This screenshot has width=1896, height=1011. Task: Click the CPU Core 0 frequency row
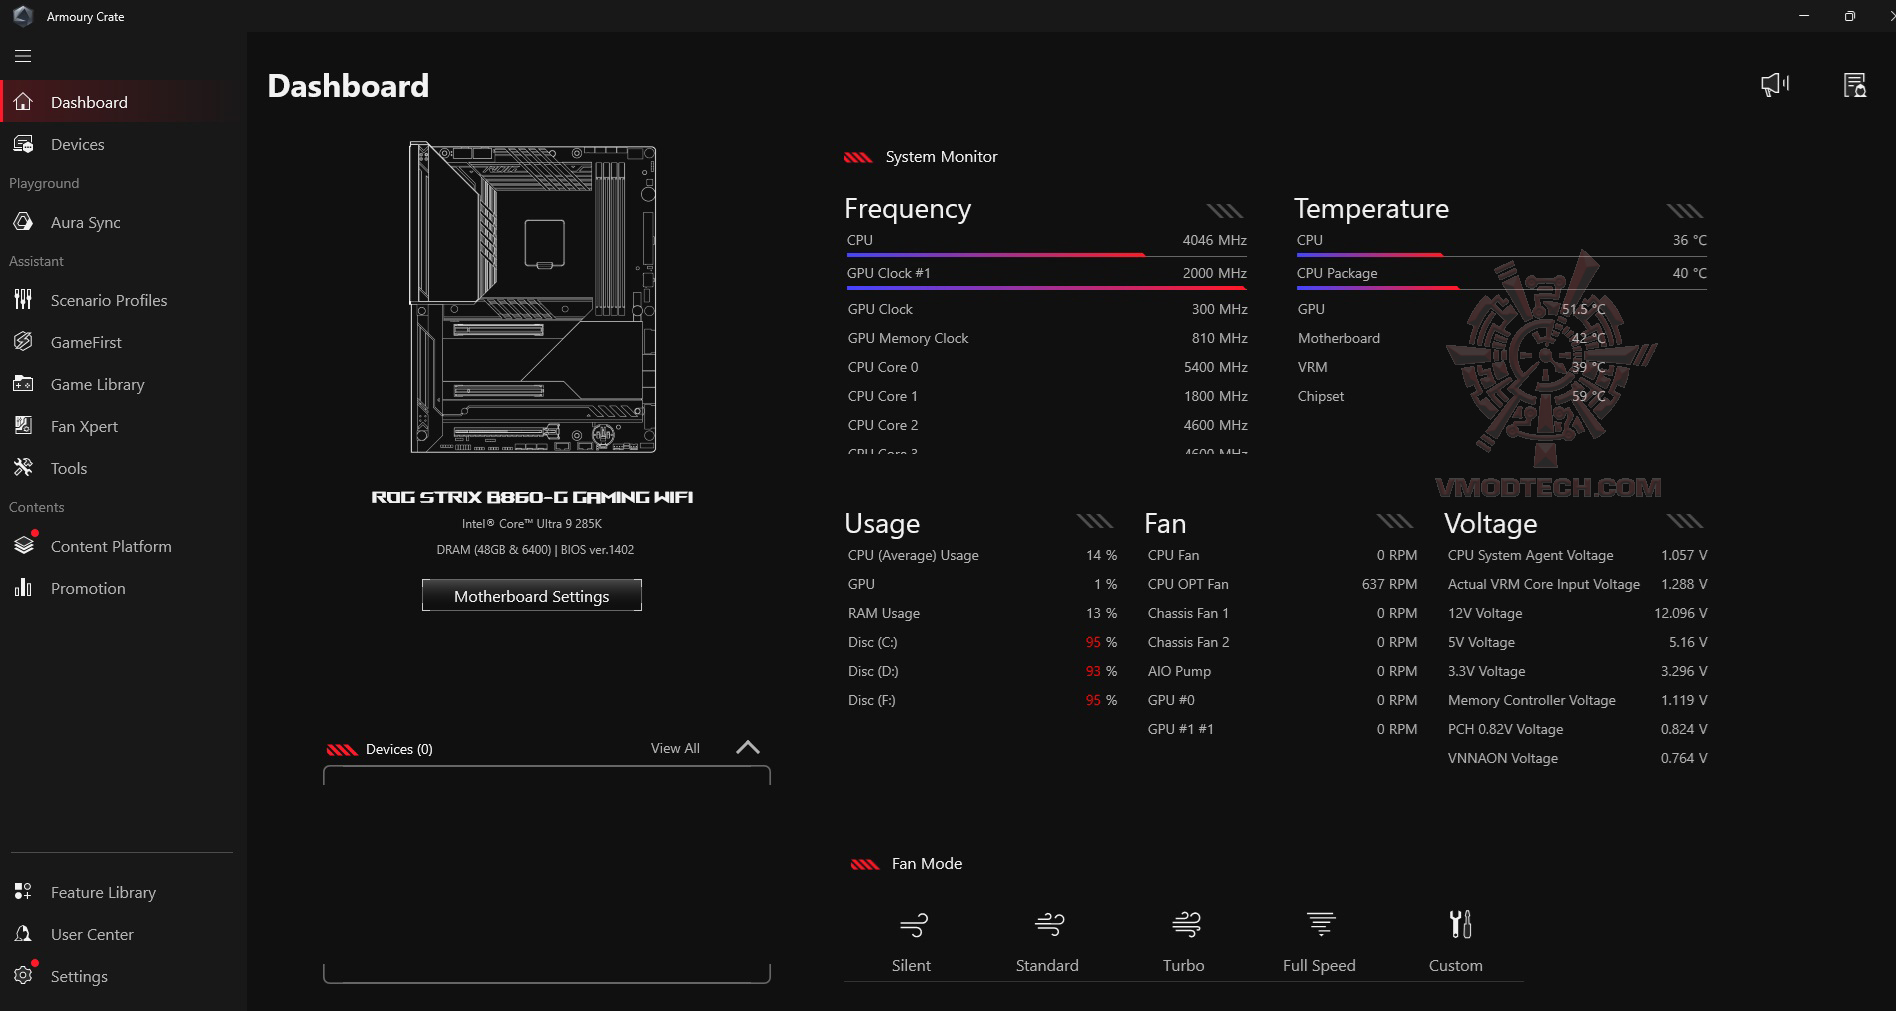(x=1047, y=367)
